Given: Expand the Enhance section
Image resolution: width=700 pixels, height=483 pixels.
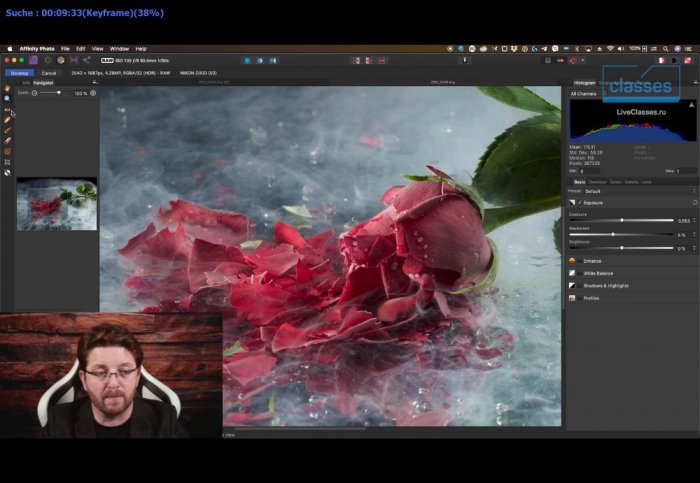Looking at the screenshot, I should tap(590, 260).
